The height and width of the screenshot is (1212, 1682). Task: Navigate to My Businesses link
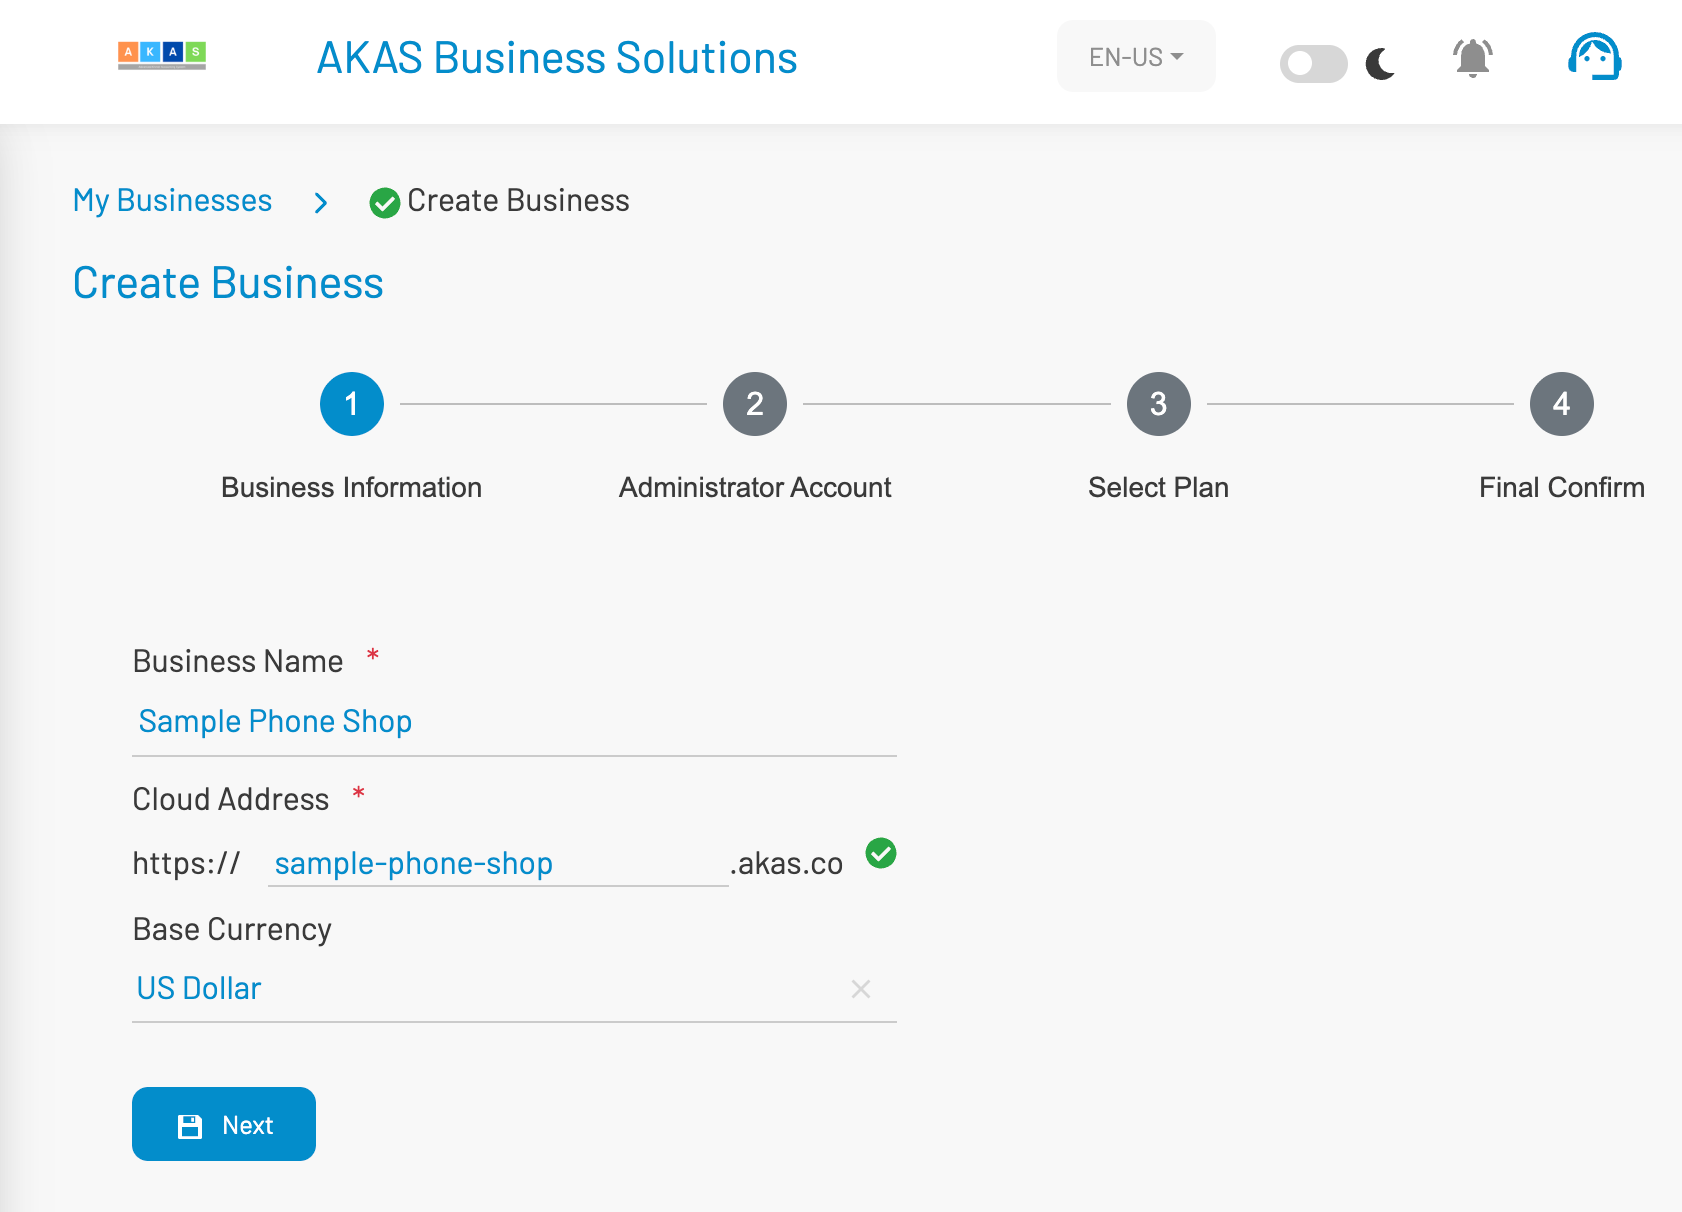pyautogui.click(x=172, y=201)
